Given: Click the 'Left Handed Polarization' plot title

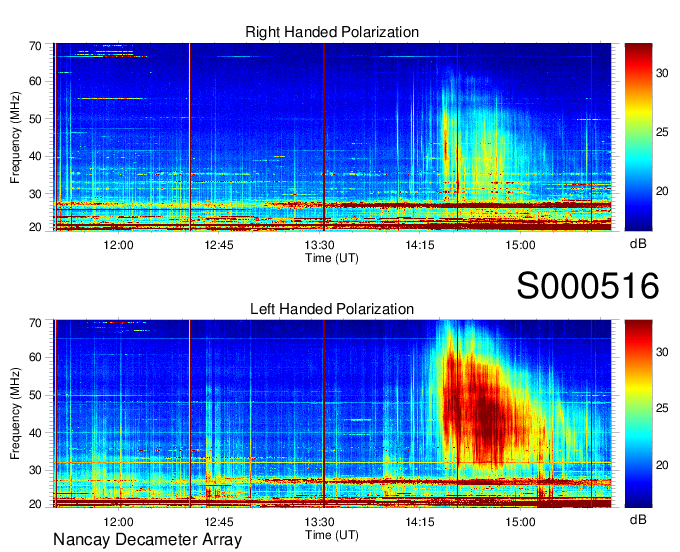Looking at the screenshot, I should 332,309.
